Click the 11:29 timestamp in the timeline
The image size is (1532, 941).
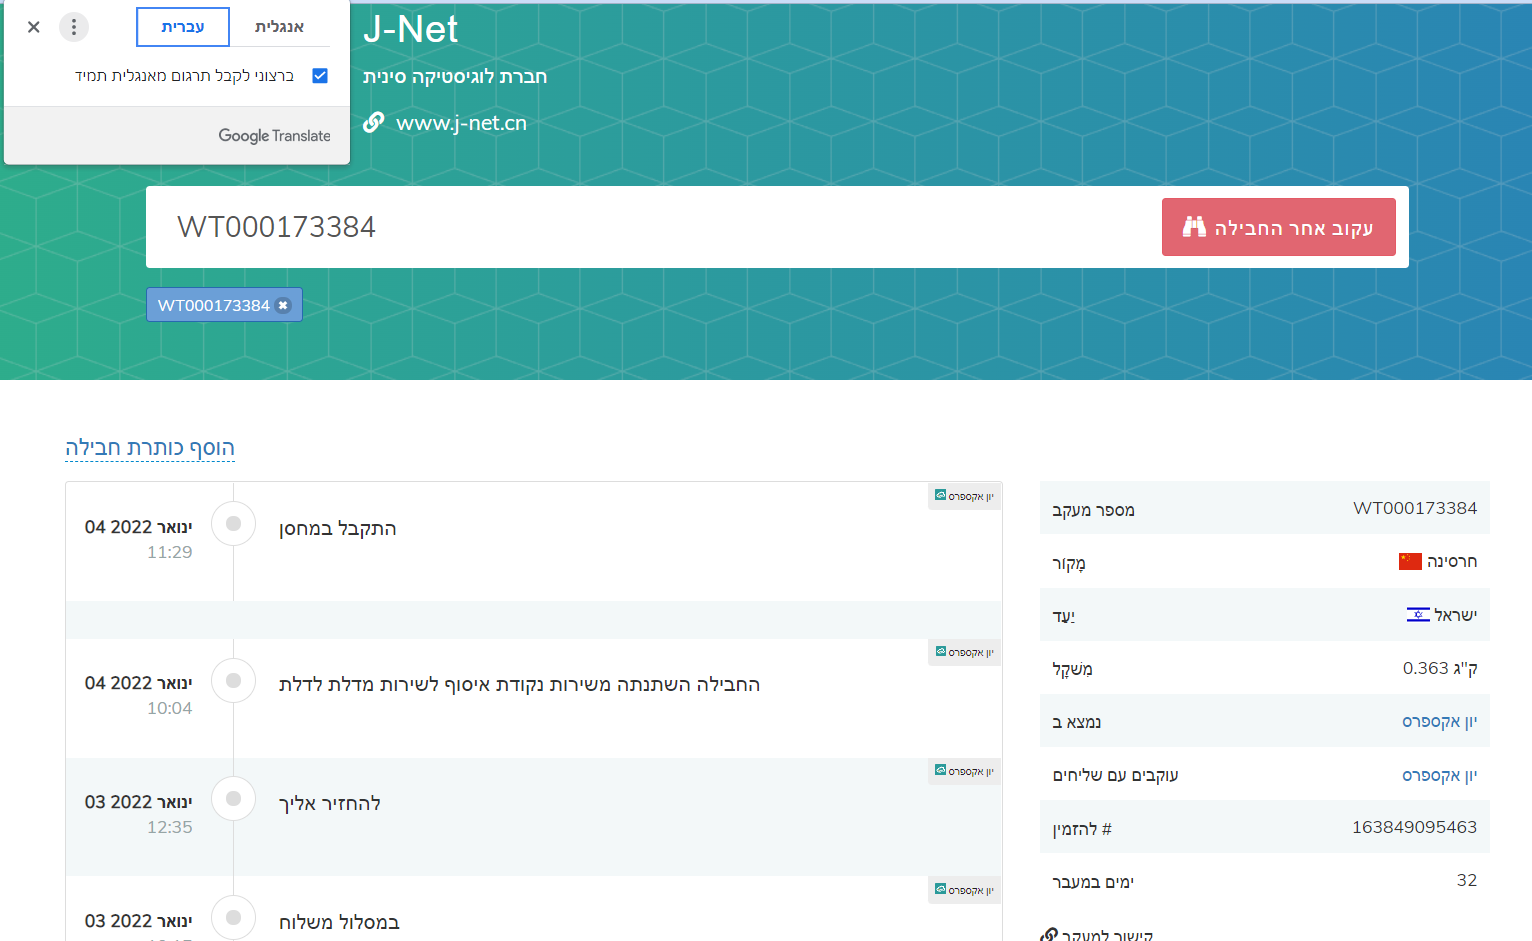(170, 552)
